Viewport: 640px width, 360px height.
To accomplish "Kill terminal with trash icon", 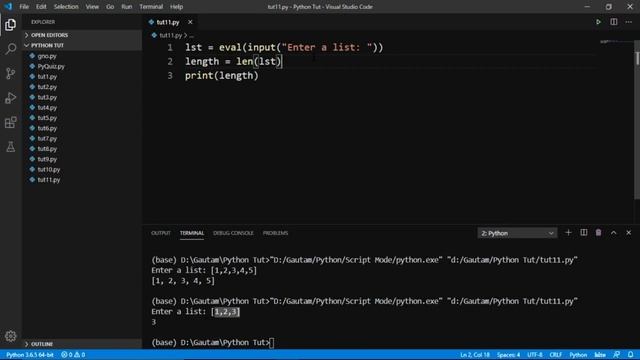I will (x=598, y=233).
